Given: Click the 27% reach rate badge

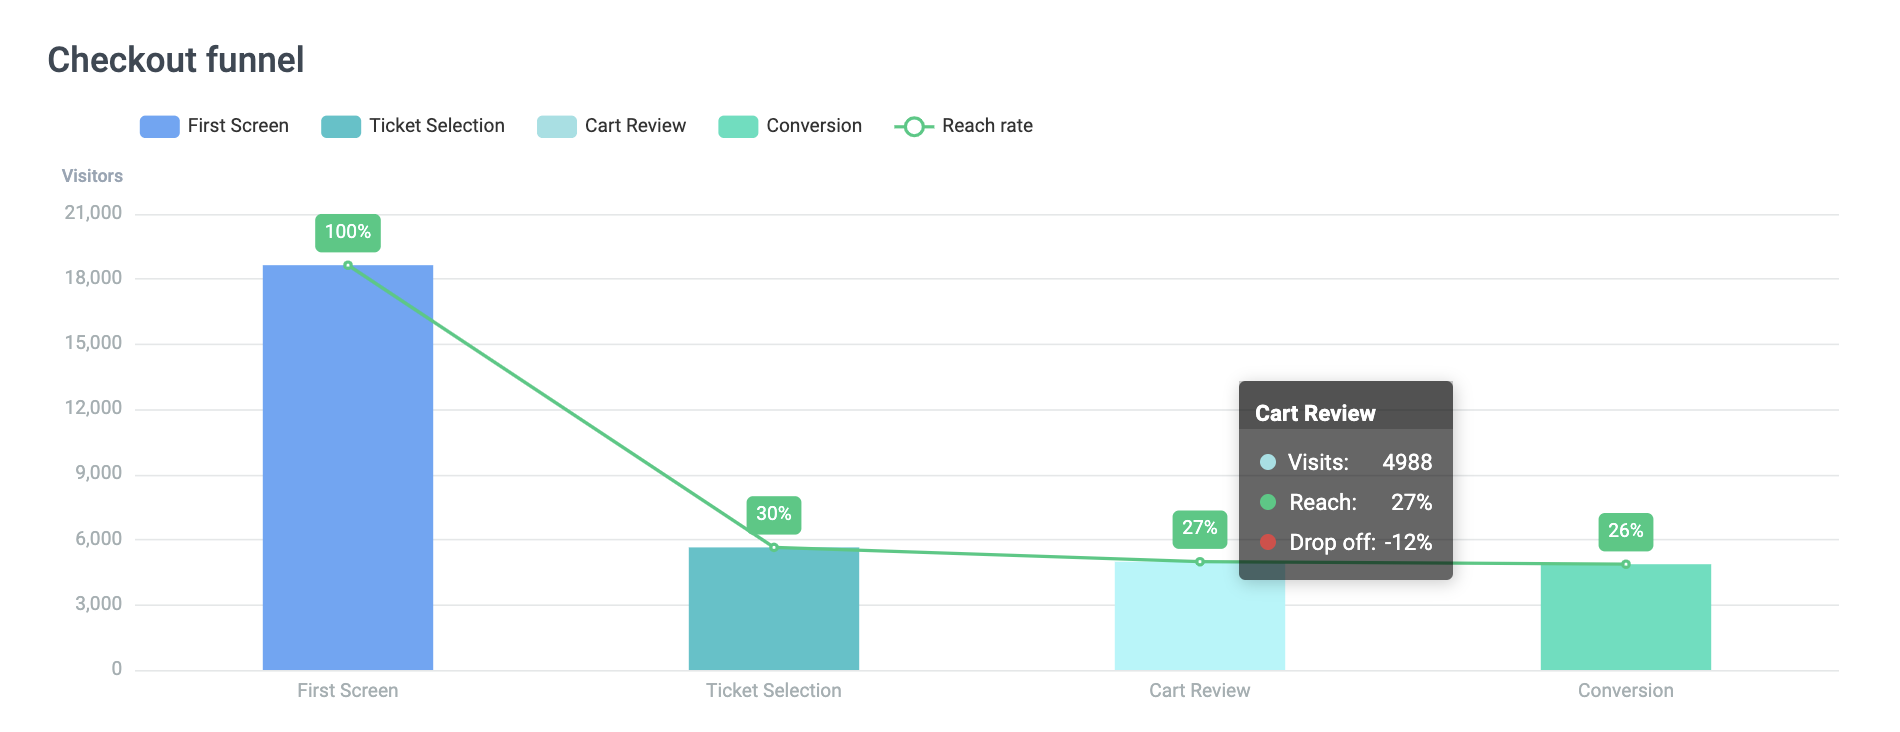Looking at the screenshot, I should [x=1199, y=528].
